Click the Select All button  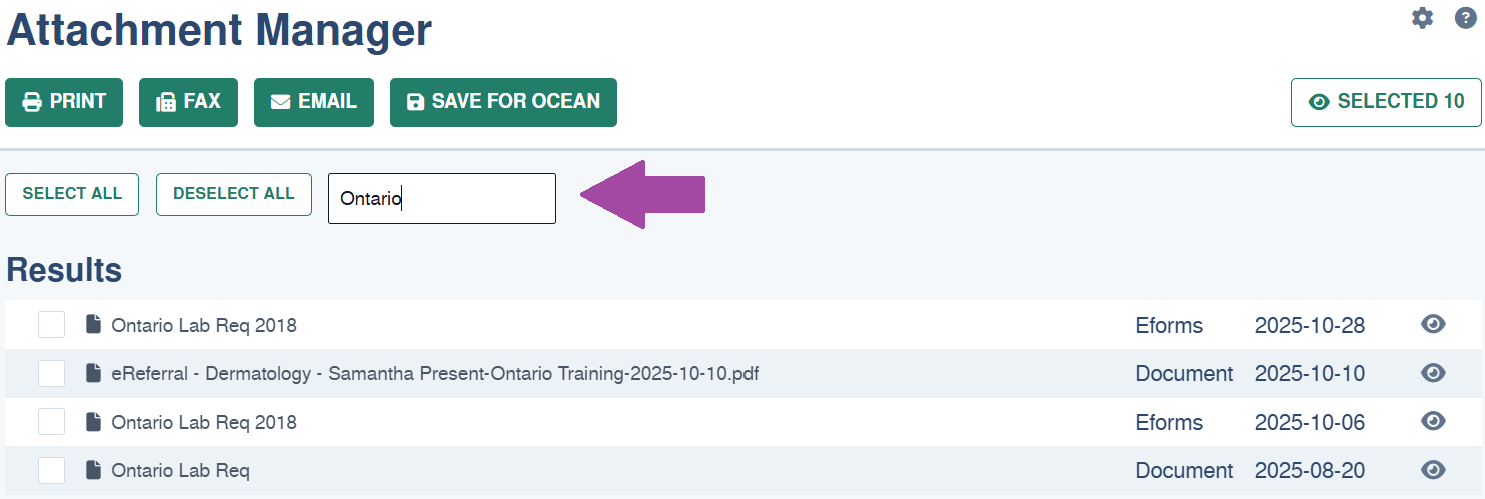pyautogui.click(x=72, y=194)
